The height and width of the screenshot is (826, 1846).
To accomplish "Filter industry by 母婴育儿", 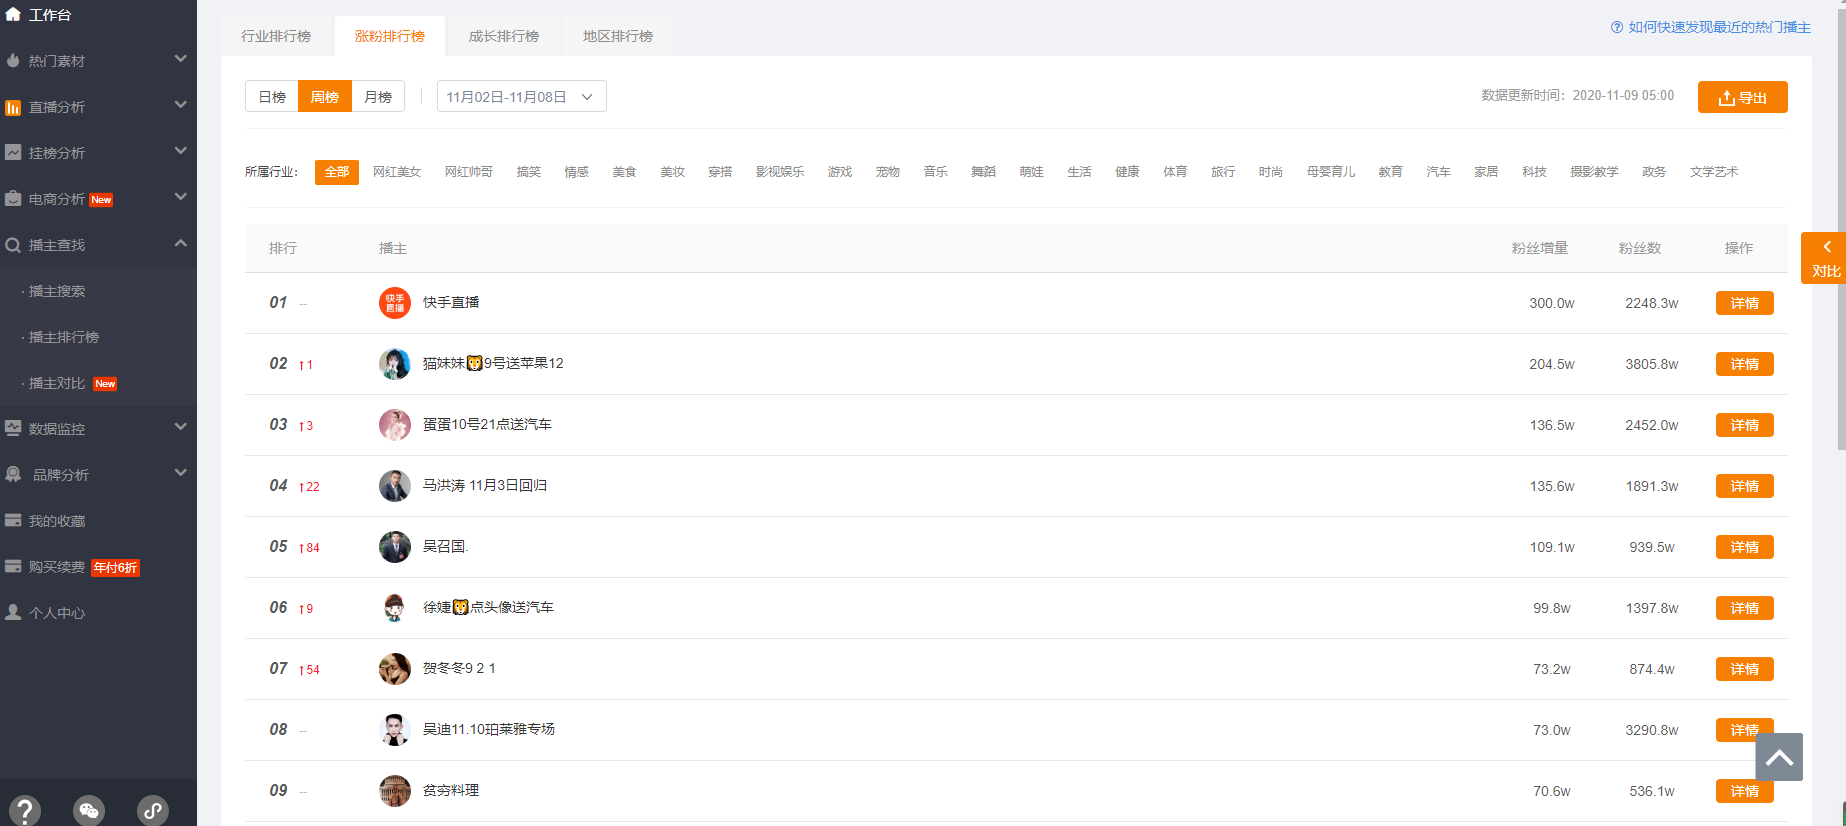I will (x=1331, y=172).
